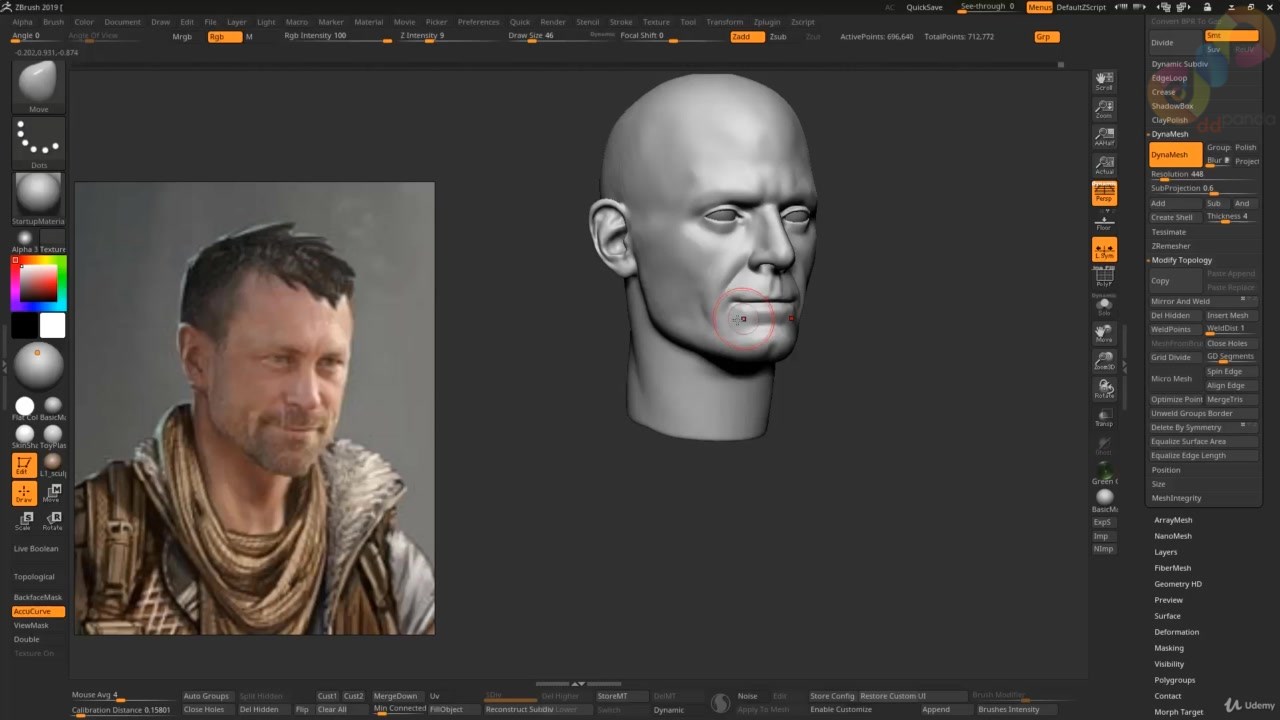Viewport: 1280px width, 720px height.
Task: Expand the NanoMesh subpalette
Action: coord(1173,536)
